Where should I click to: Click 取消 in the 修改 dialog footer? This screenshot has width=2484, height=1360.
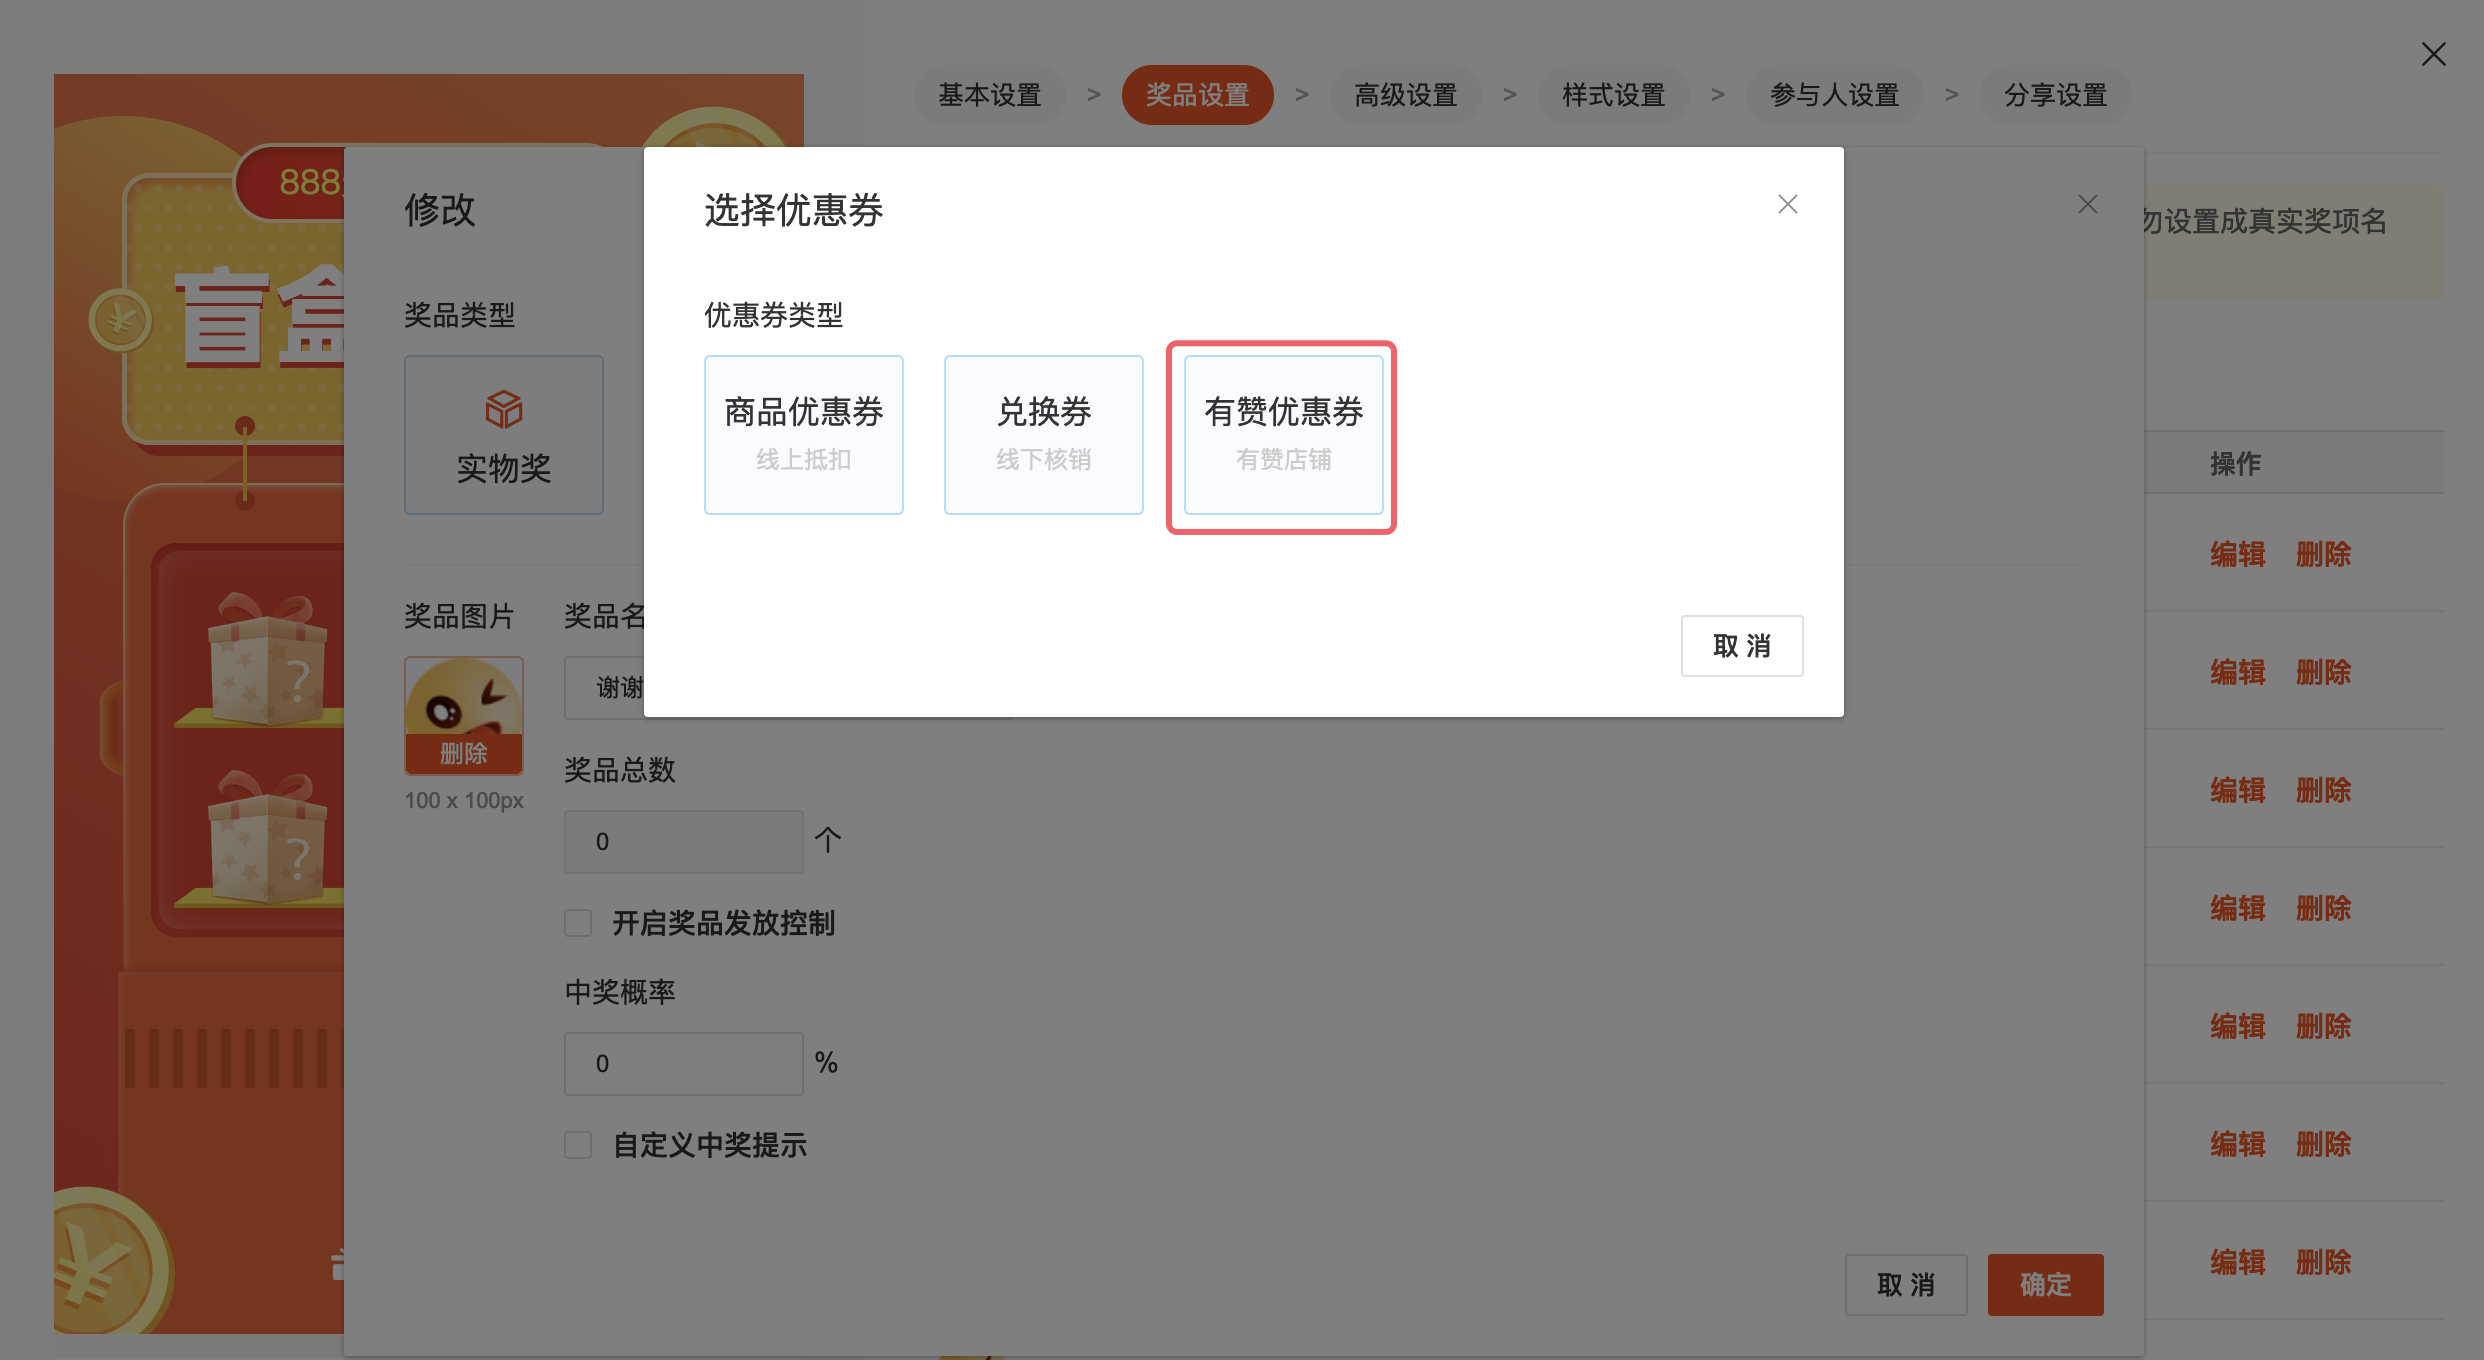1905,1285
